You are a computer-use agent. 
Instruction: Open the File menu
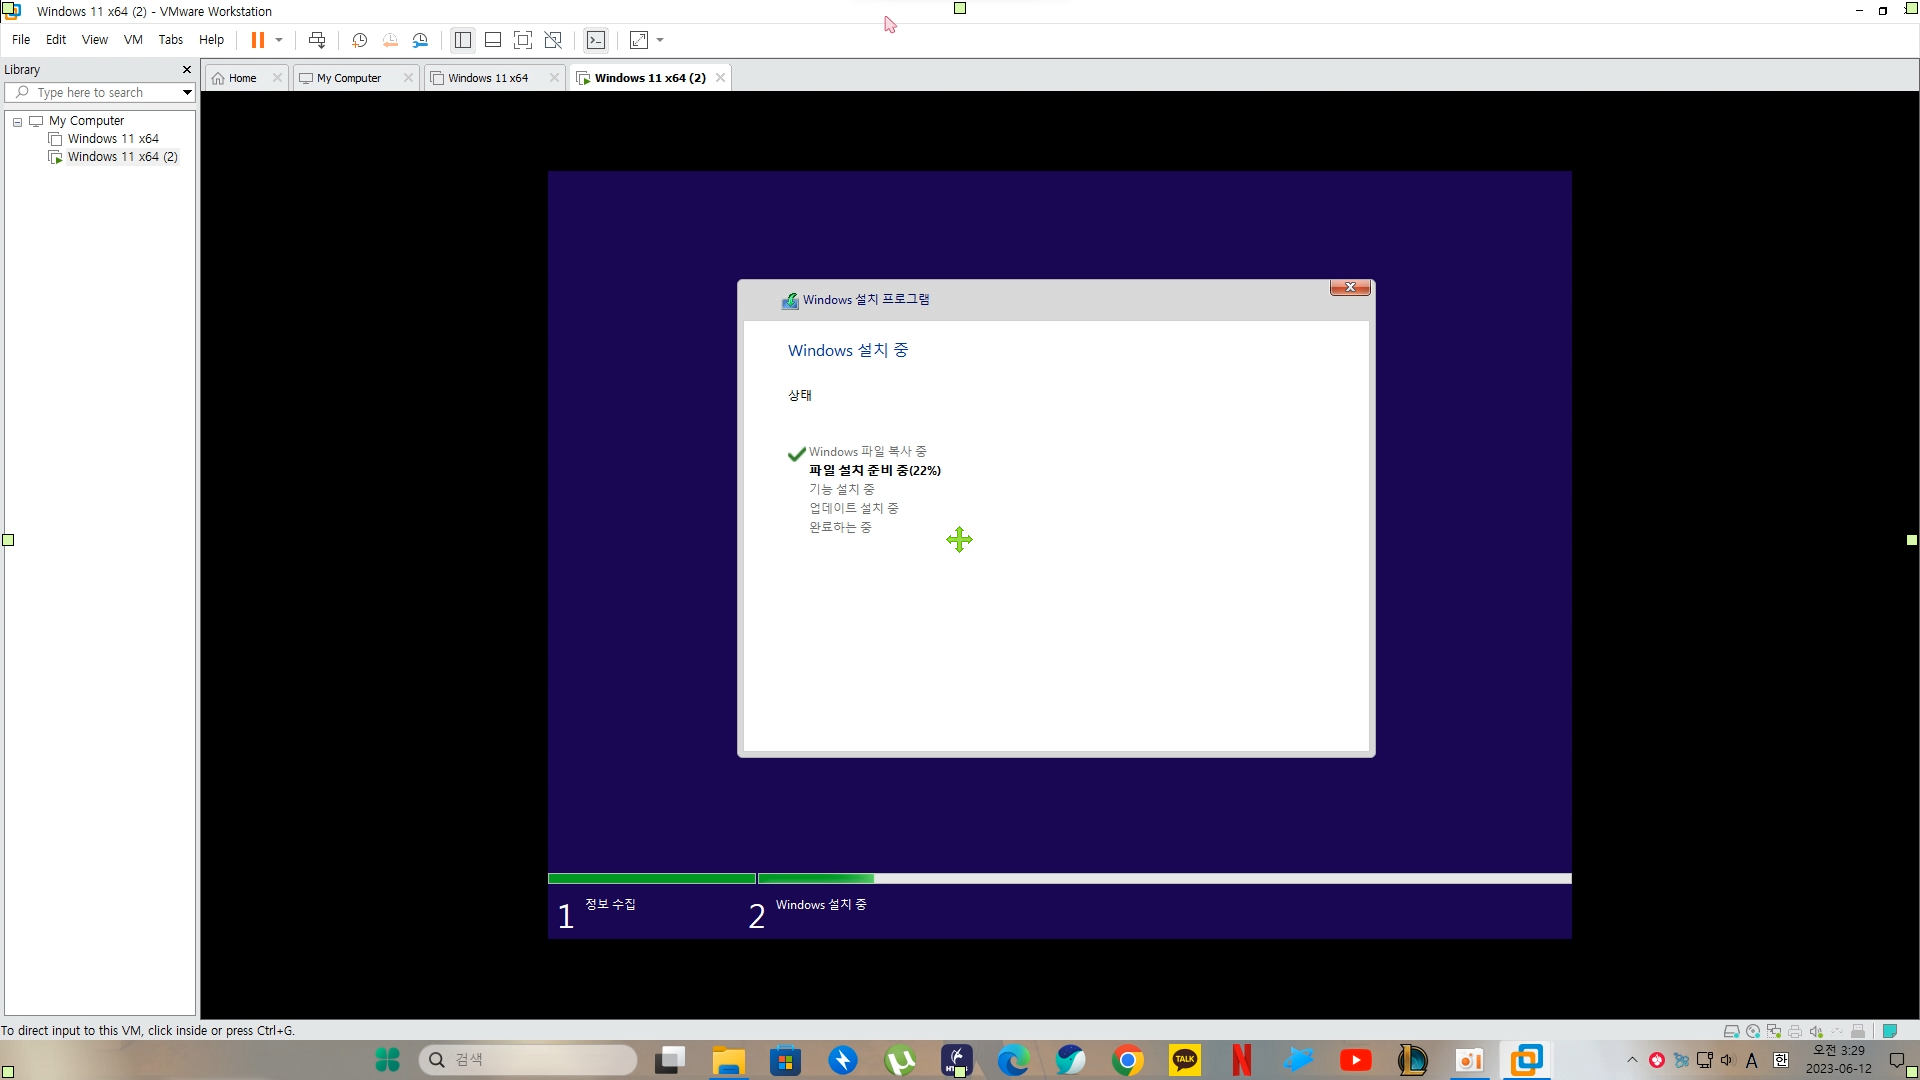(x=21, y=40)
